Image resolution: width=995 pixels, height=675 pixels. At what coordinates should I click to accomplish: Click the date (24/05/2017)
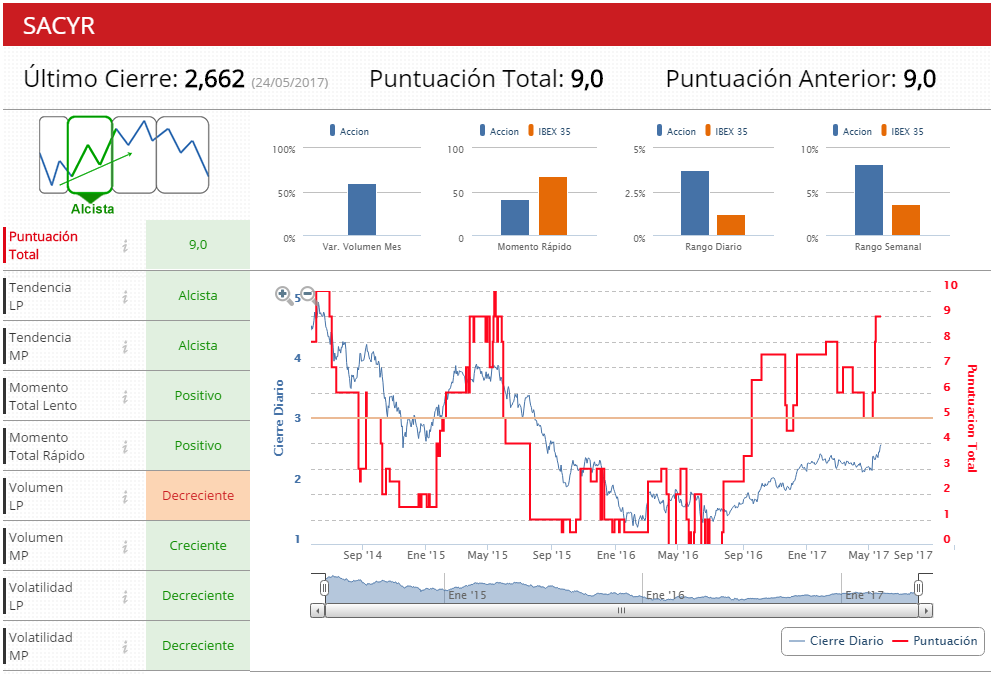point(290,82)
